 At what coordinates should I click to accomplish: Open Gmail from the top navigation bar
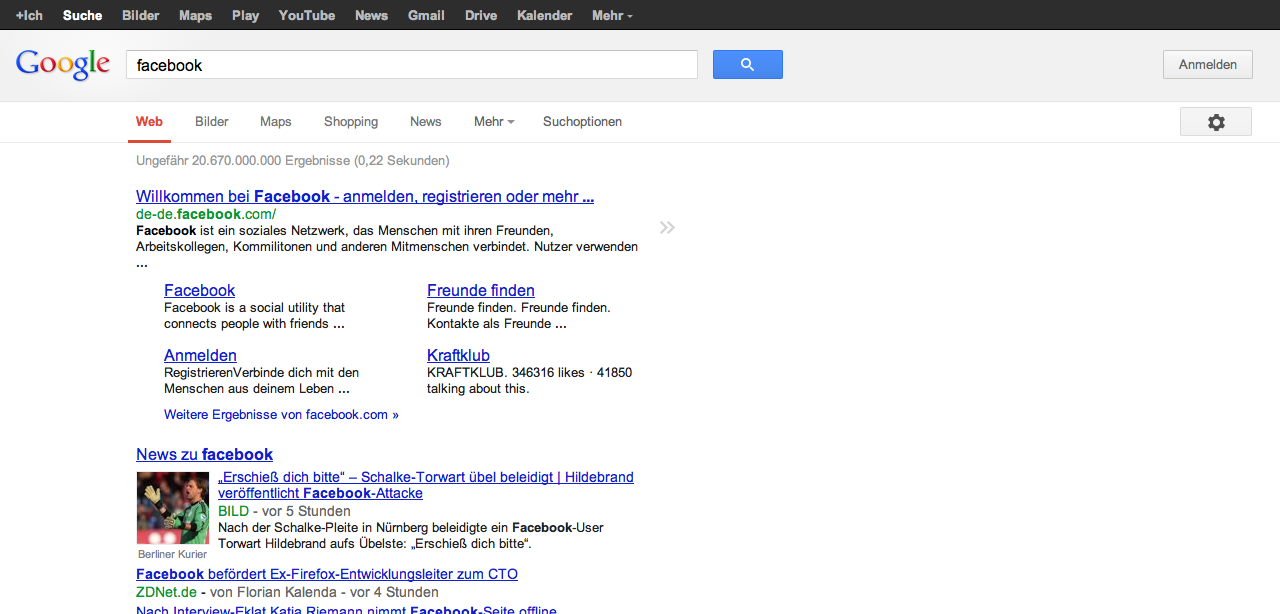click(427, 15)
